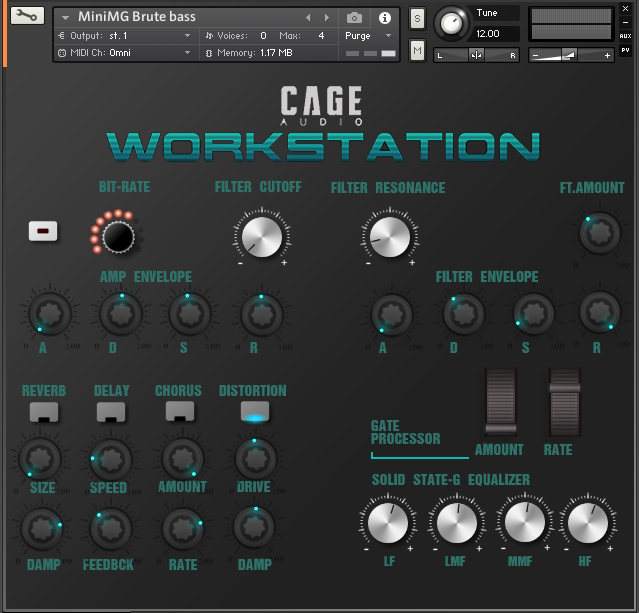Take a snapshot with the camera icon

pyautogui.click(x=354, y=18)
